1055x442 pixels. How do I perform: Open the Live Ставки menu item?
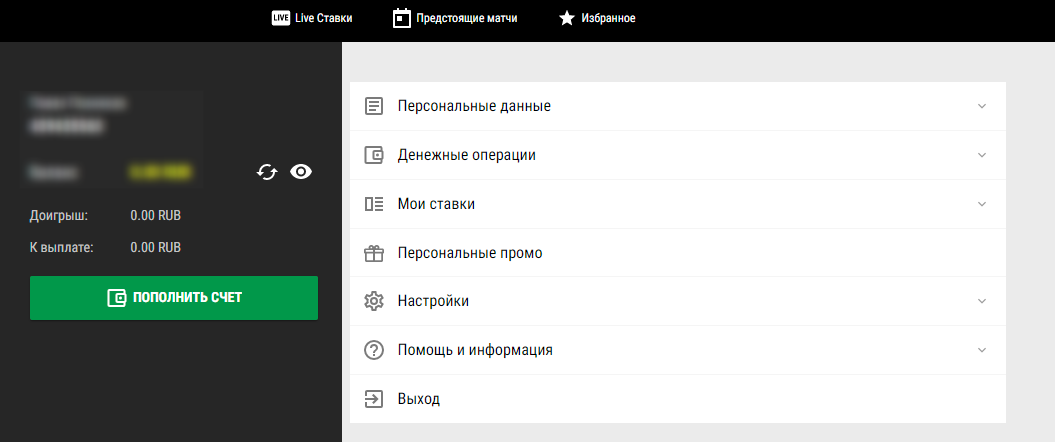(323, 18)
